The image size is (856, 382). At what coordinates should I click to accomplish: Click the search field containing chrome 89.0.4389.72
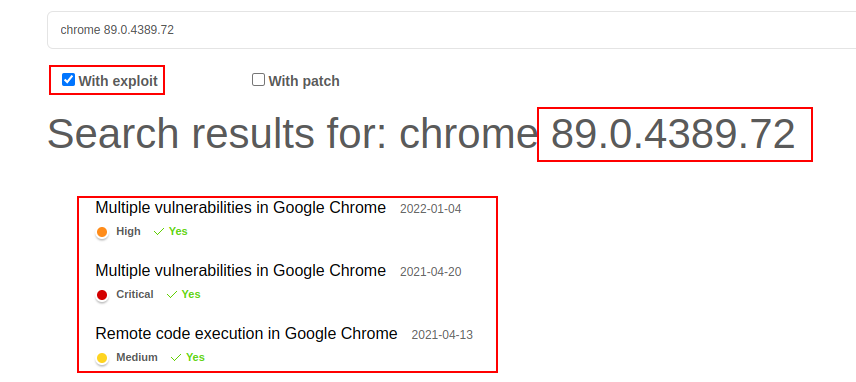(x=451, y=30)
